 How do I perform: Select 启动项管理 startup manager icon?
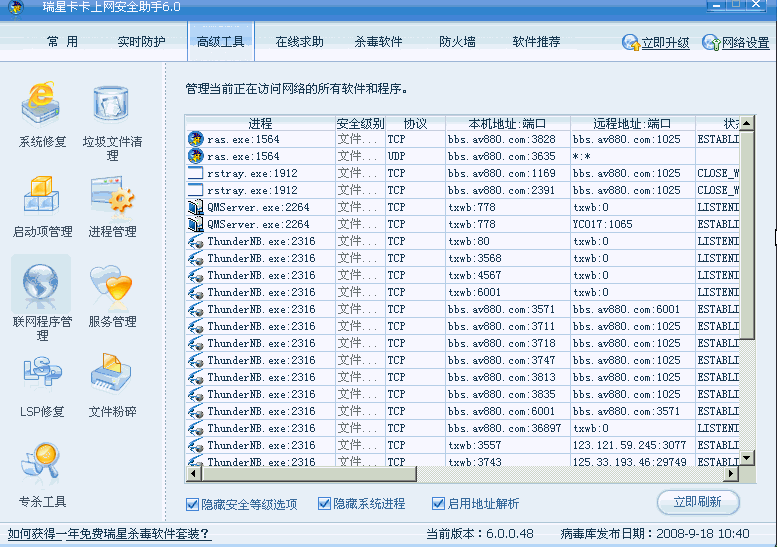point(42,196)
